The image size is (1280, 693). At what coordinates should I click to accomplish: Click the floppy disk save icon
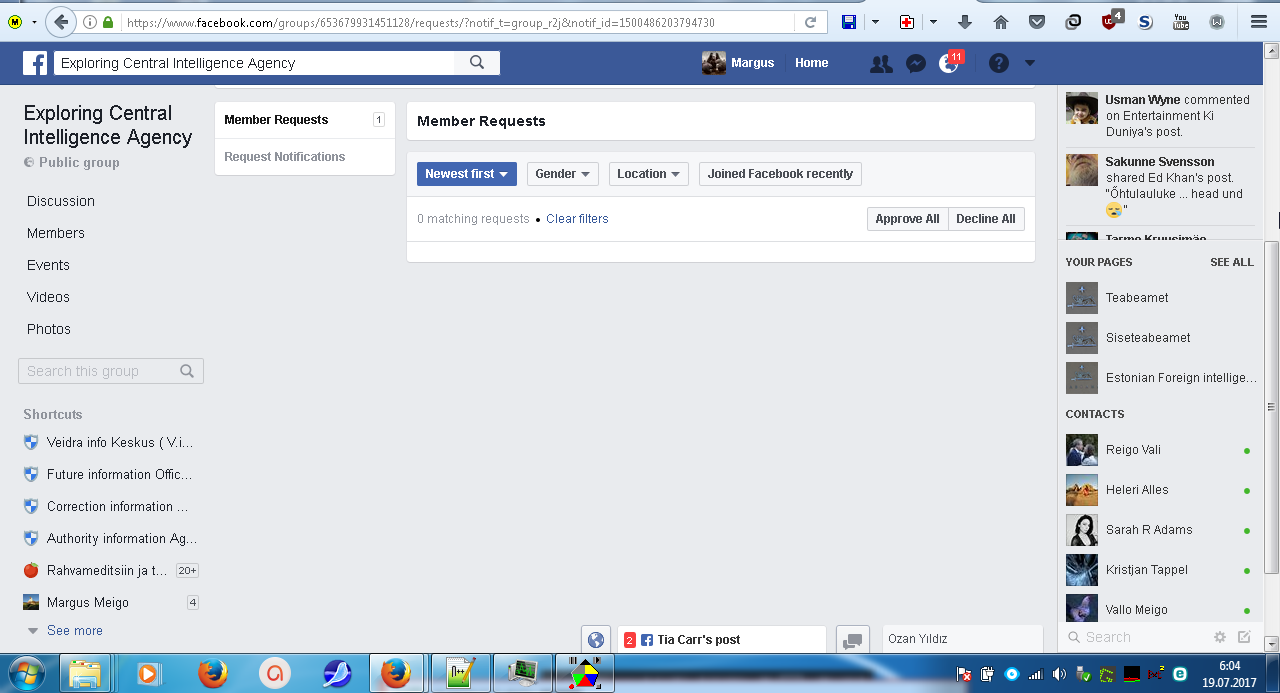point(849,22)
